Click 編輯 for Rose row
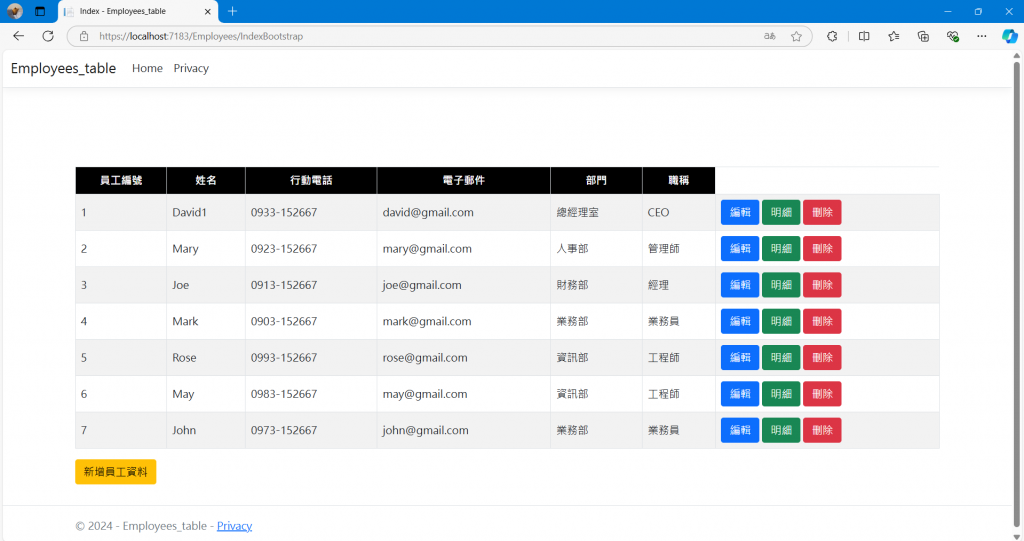Screen dimensions: 1024x541 [x=740, y=357]
